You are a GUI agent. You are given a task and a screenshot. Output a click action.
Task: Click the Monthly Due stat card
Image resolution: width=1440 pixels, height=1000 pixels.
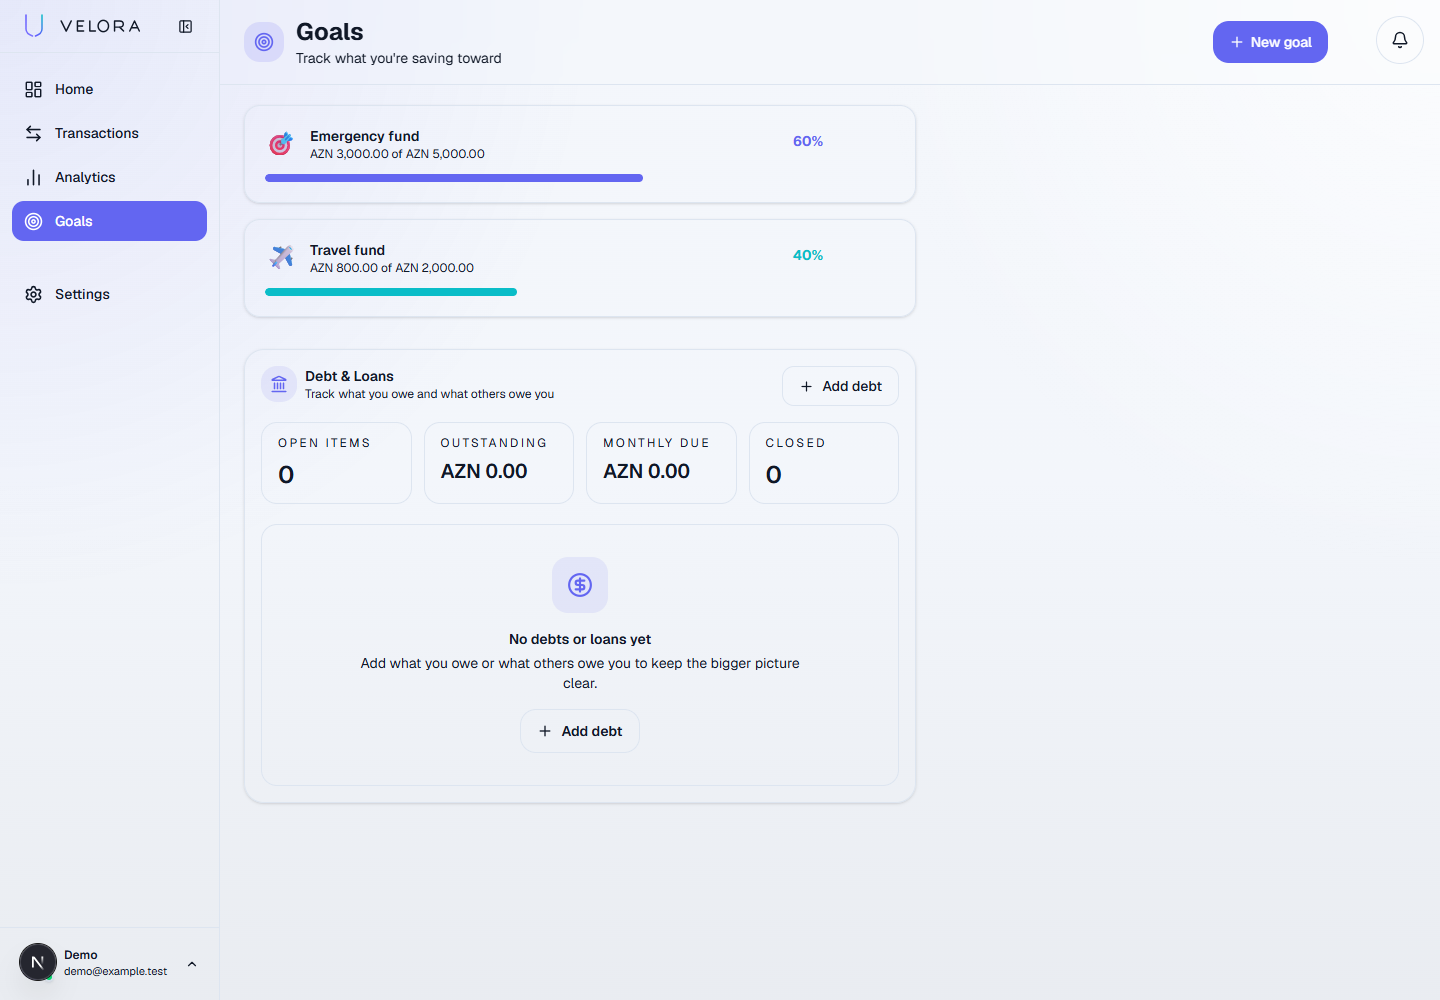pyautogui.click(x=661, y=463)
